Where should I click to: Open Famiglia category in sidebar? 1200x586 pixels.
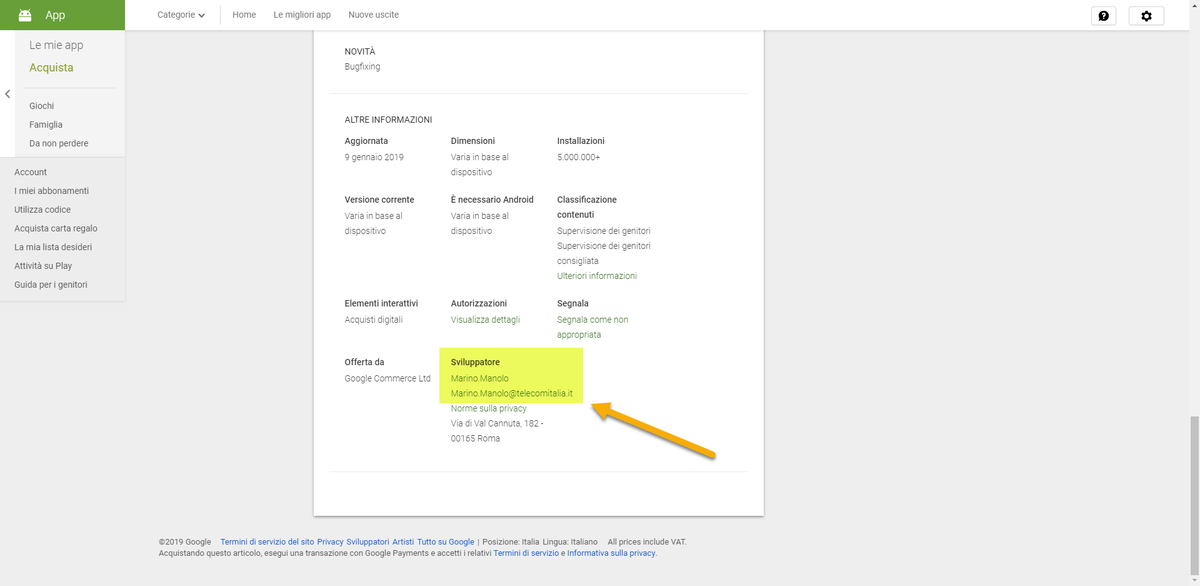46,125
